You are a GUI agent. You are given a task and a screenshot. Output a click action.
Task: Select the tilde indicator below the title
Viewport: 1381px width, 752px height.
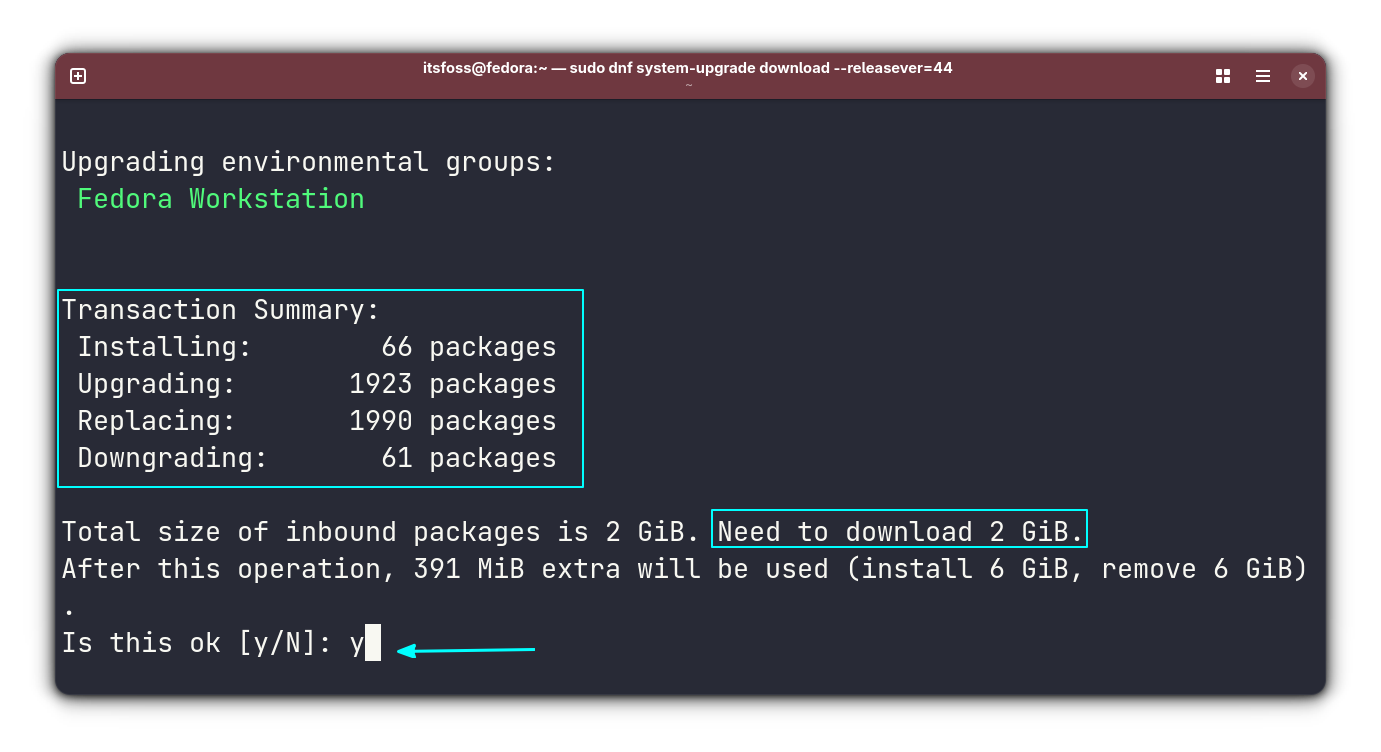687,86
